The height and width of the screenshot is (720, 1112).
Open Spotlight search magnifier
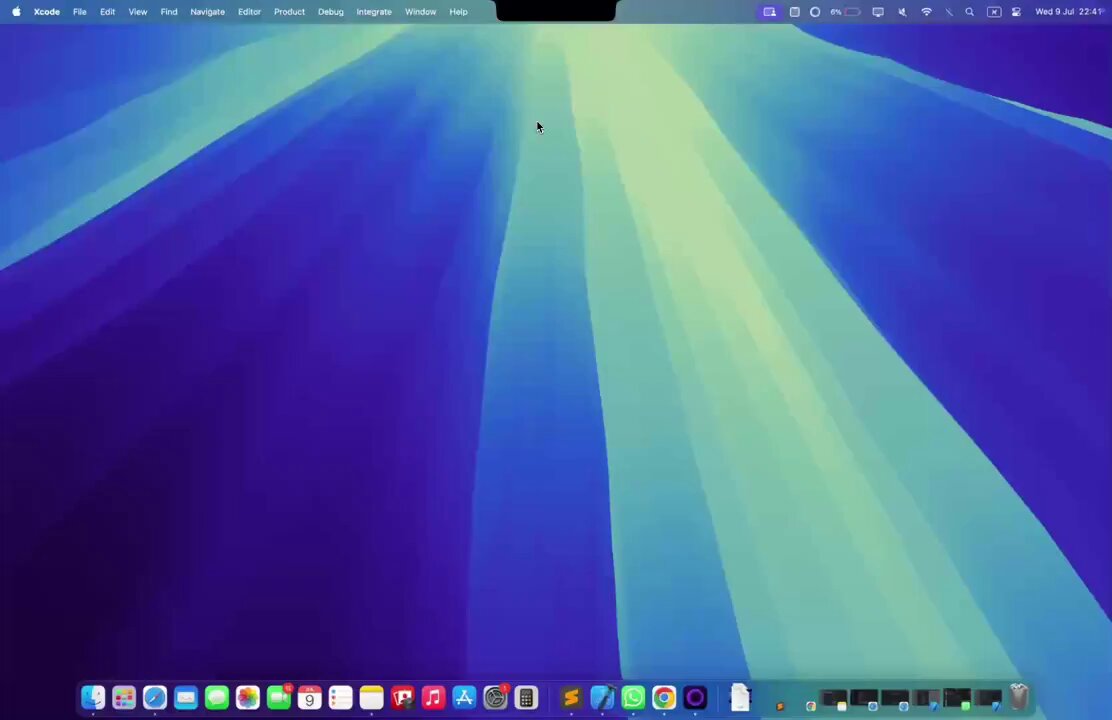969,11
